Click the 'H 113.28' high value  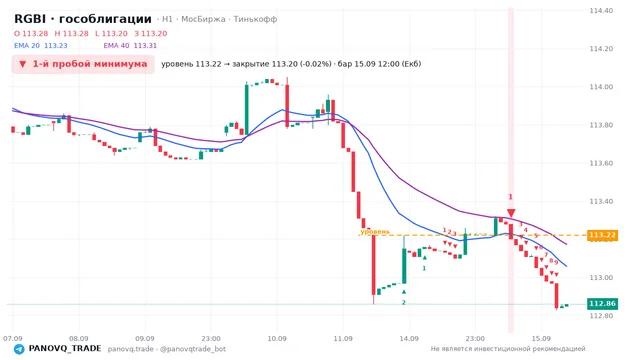[x=71, y=33]
